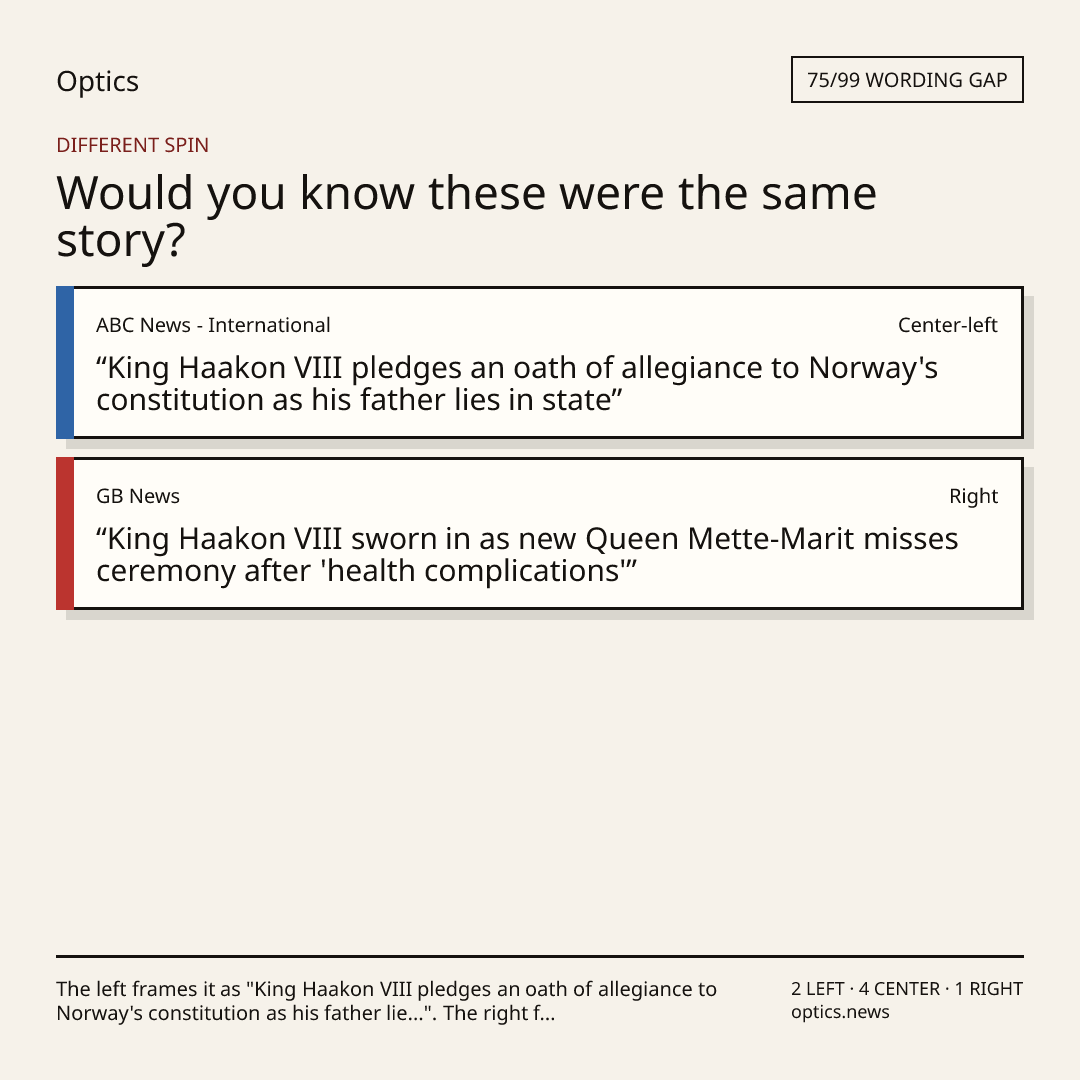Screen dimensions: 1080x1080
Task: Click the King Haakon oath of allegiance headline
Action: pyautogui.click(x=517, y=384)
